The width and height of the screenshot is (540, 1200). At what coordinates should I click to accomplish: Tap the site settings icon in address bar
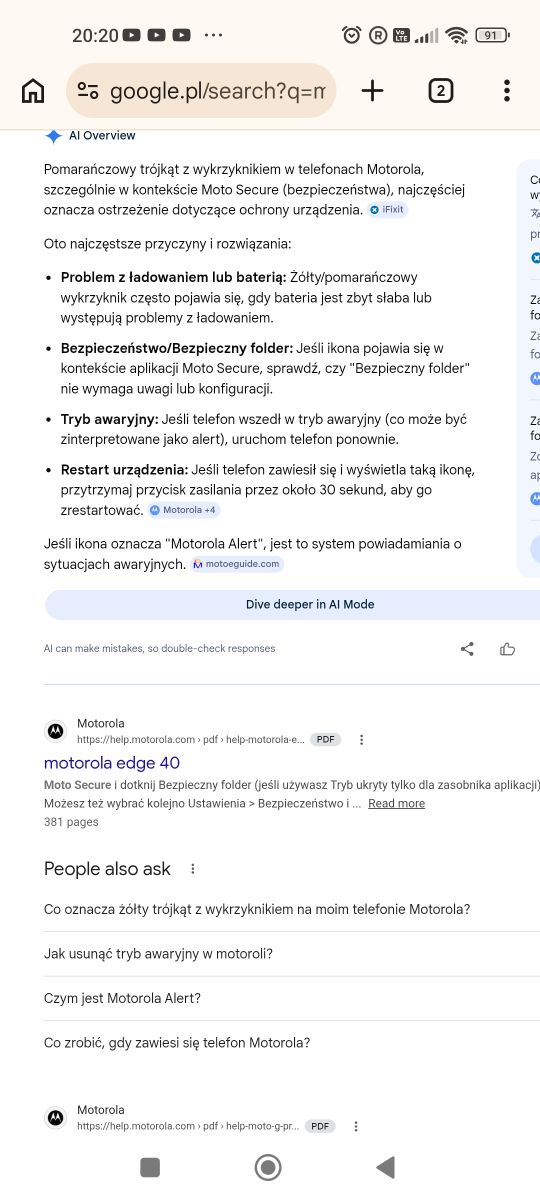click(x=88, y=91)
